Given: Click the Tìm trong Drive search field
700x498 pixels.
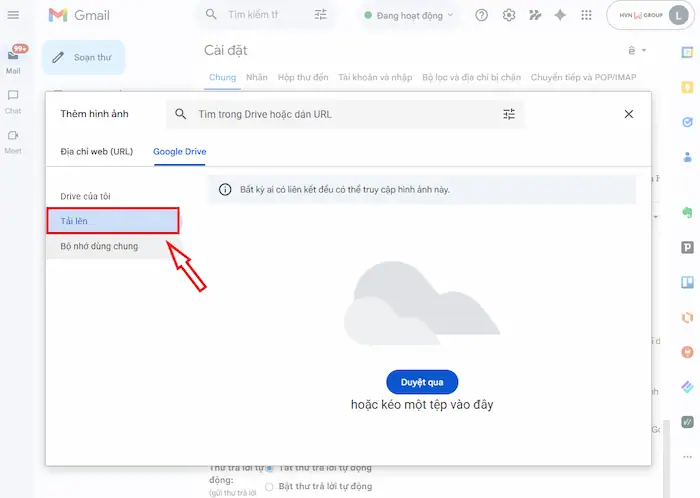Looking at the screenshot, I should pos(340,114).
